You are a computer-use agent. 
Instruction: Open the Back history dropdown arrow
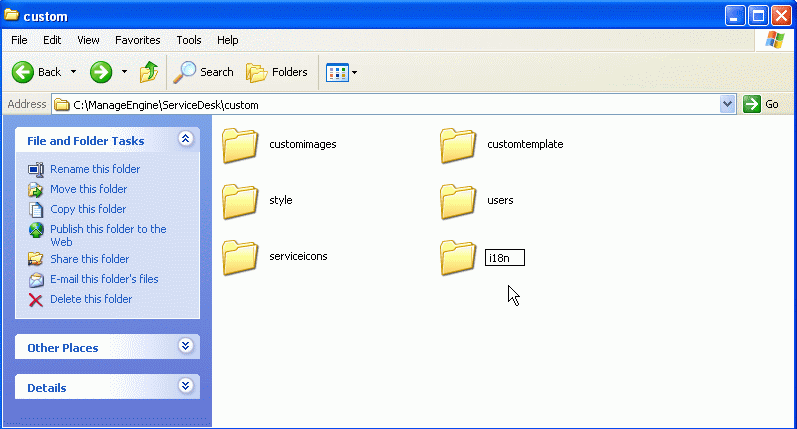tap(73, 72)
